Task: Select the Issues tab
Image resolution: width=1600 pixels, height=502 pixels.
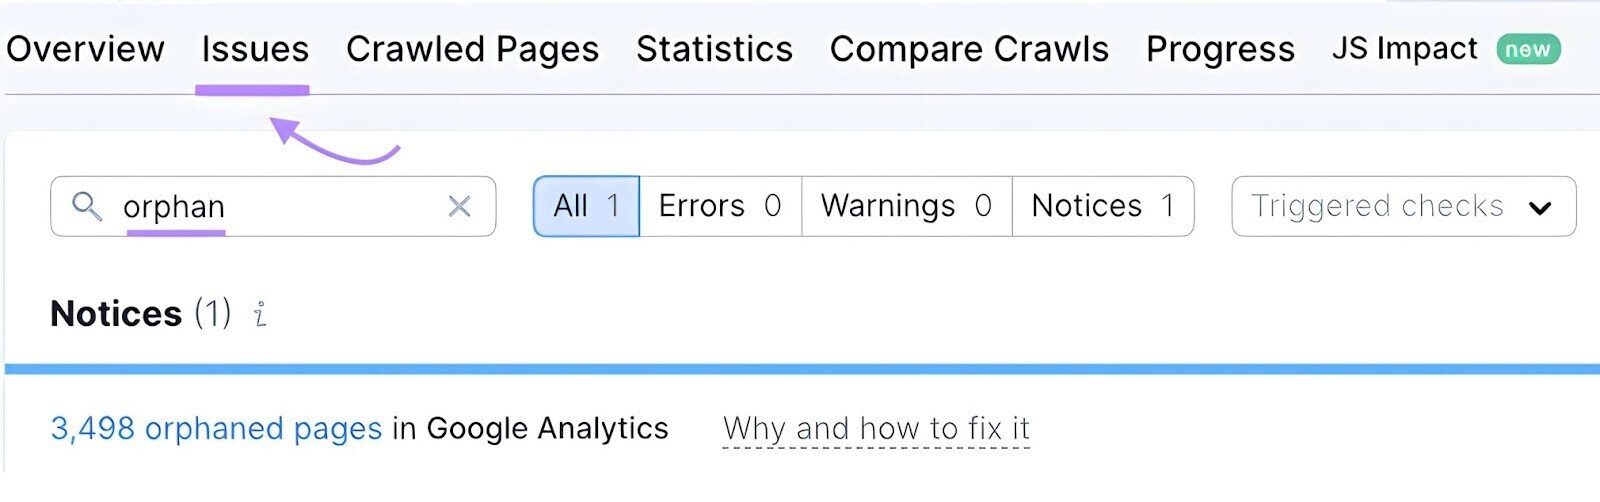Action: click(255, 49)
